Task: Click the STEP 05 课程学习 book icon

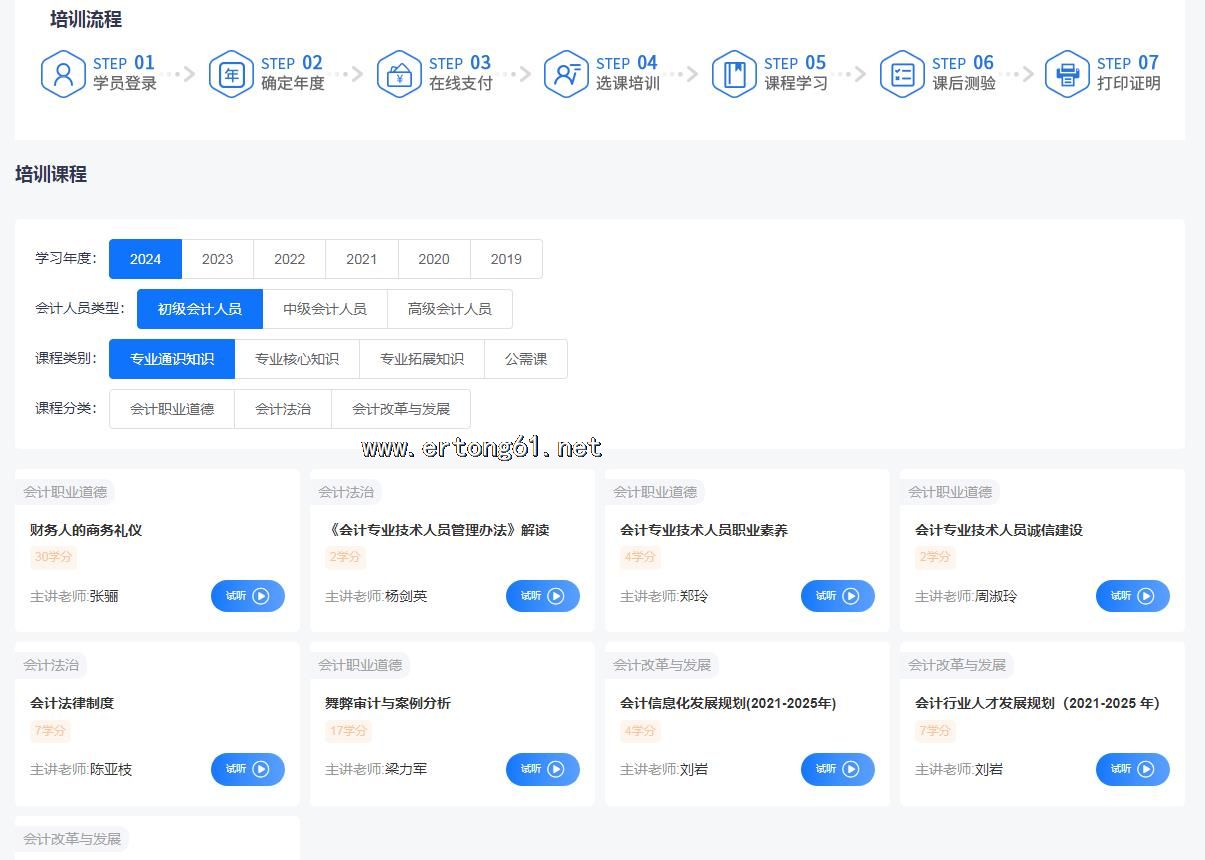Action: [x=734, y=74]
